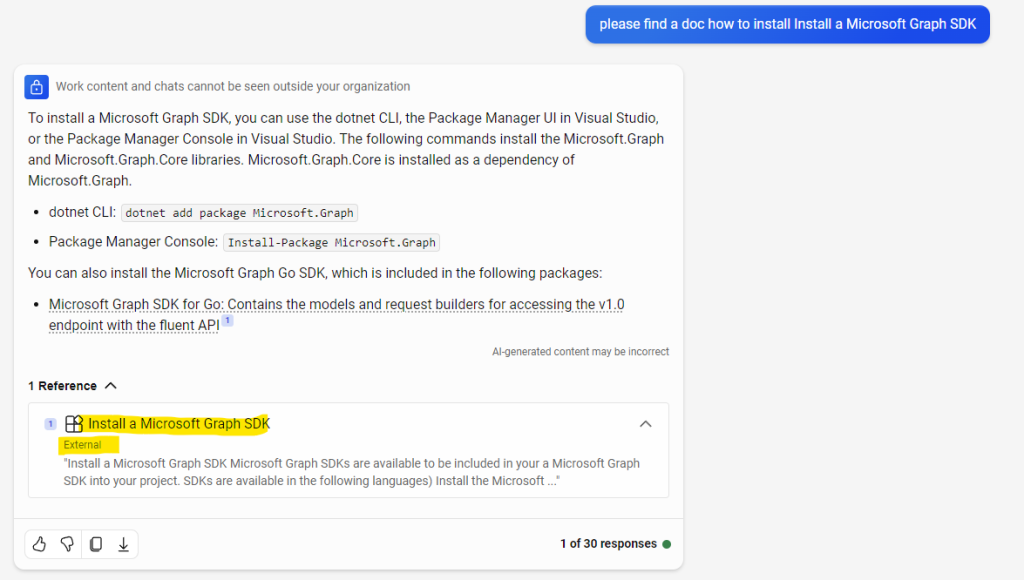The width and height of the screenshot is (1024, 580).
Task: Click the user prompt message bubble
Action: [788, 24]
